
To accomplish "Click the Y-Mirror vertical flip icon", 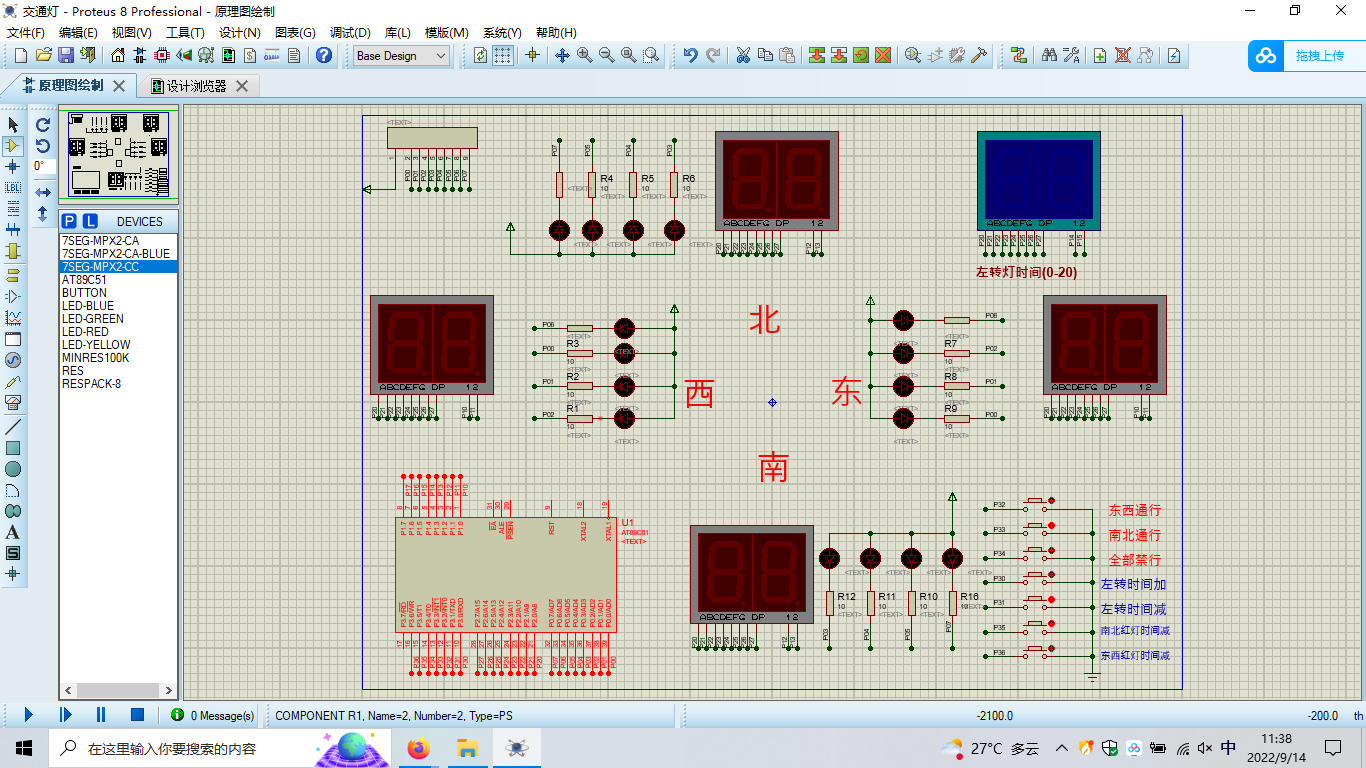I will tap(43, 213).
